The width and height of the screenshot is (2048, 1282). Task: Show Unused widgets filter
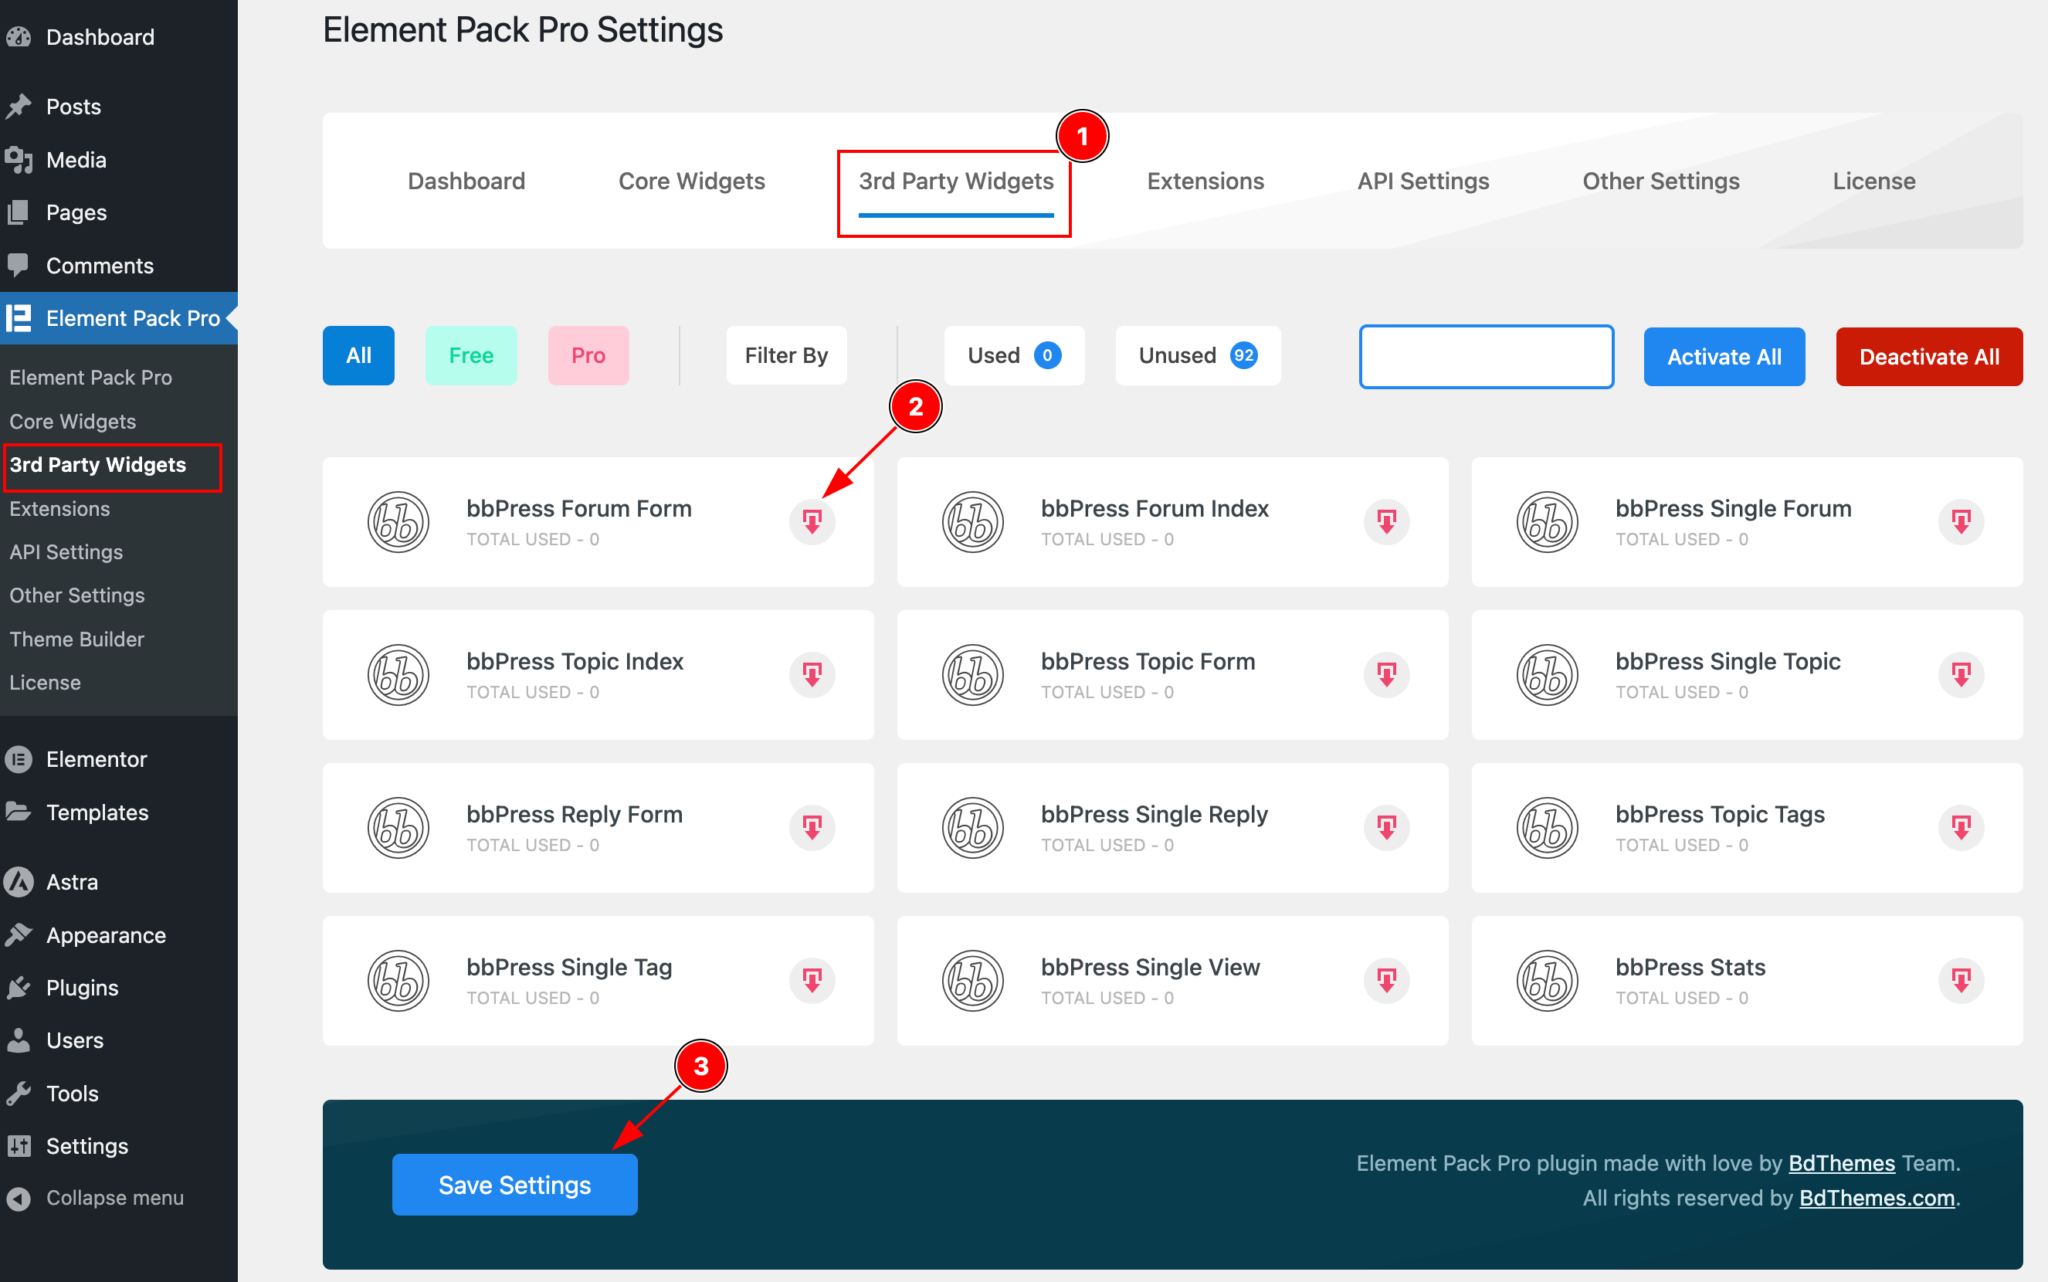point(1197,355)
